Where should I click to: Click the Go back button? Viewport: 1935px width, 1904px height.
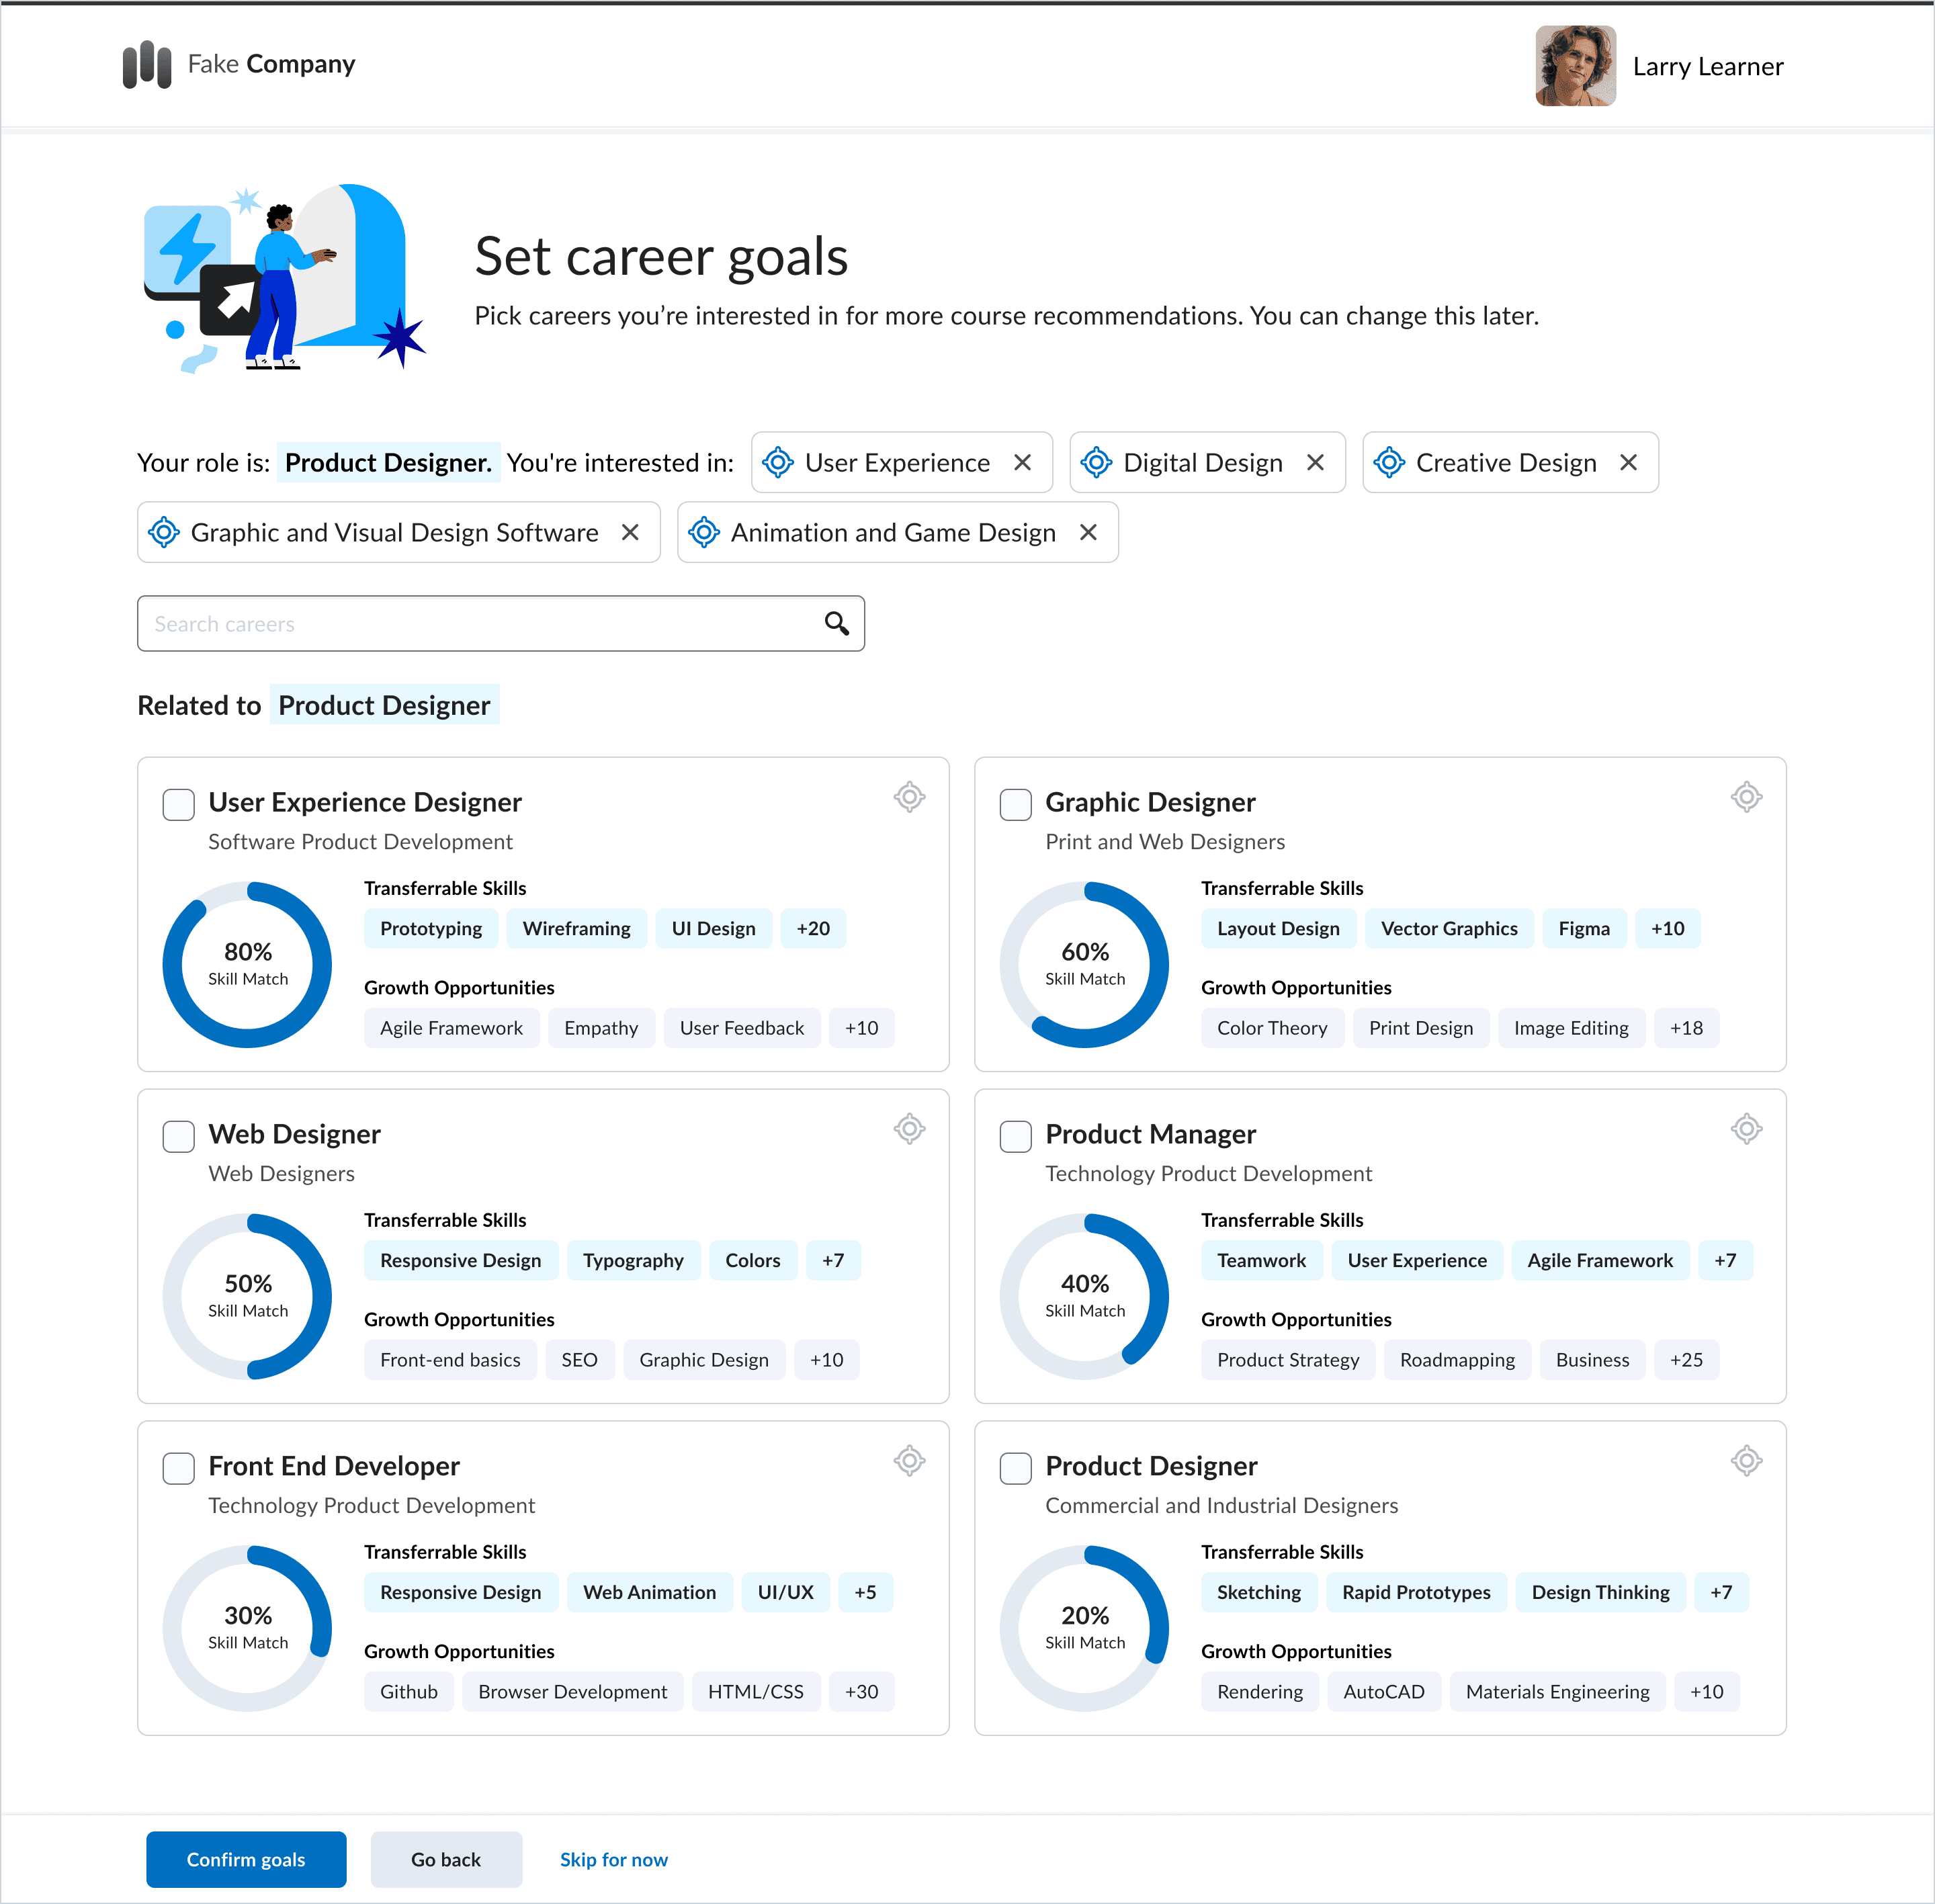446,1859
